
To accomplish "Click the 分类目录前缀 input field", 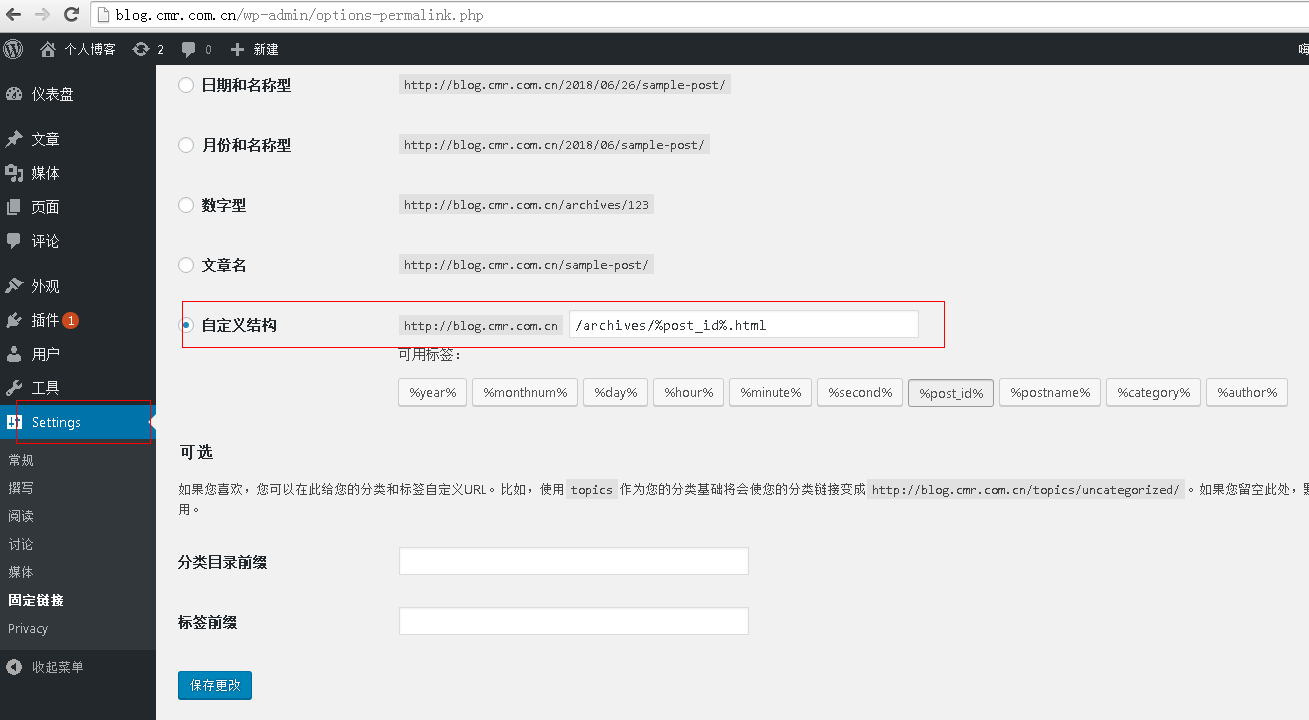I will pyautogui.click(x=574, y=561).
